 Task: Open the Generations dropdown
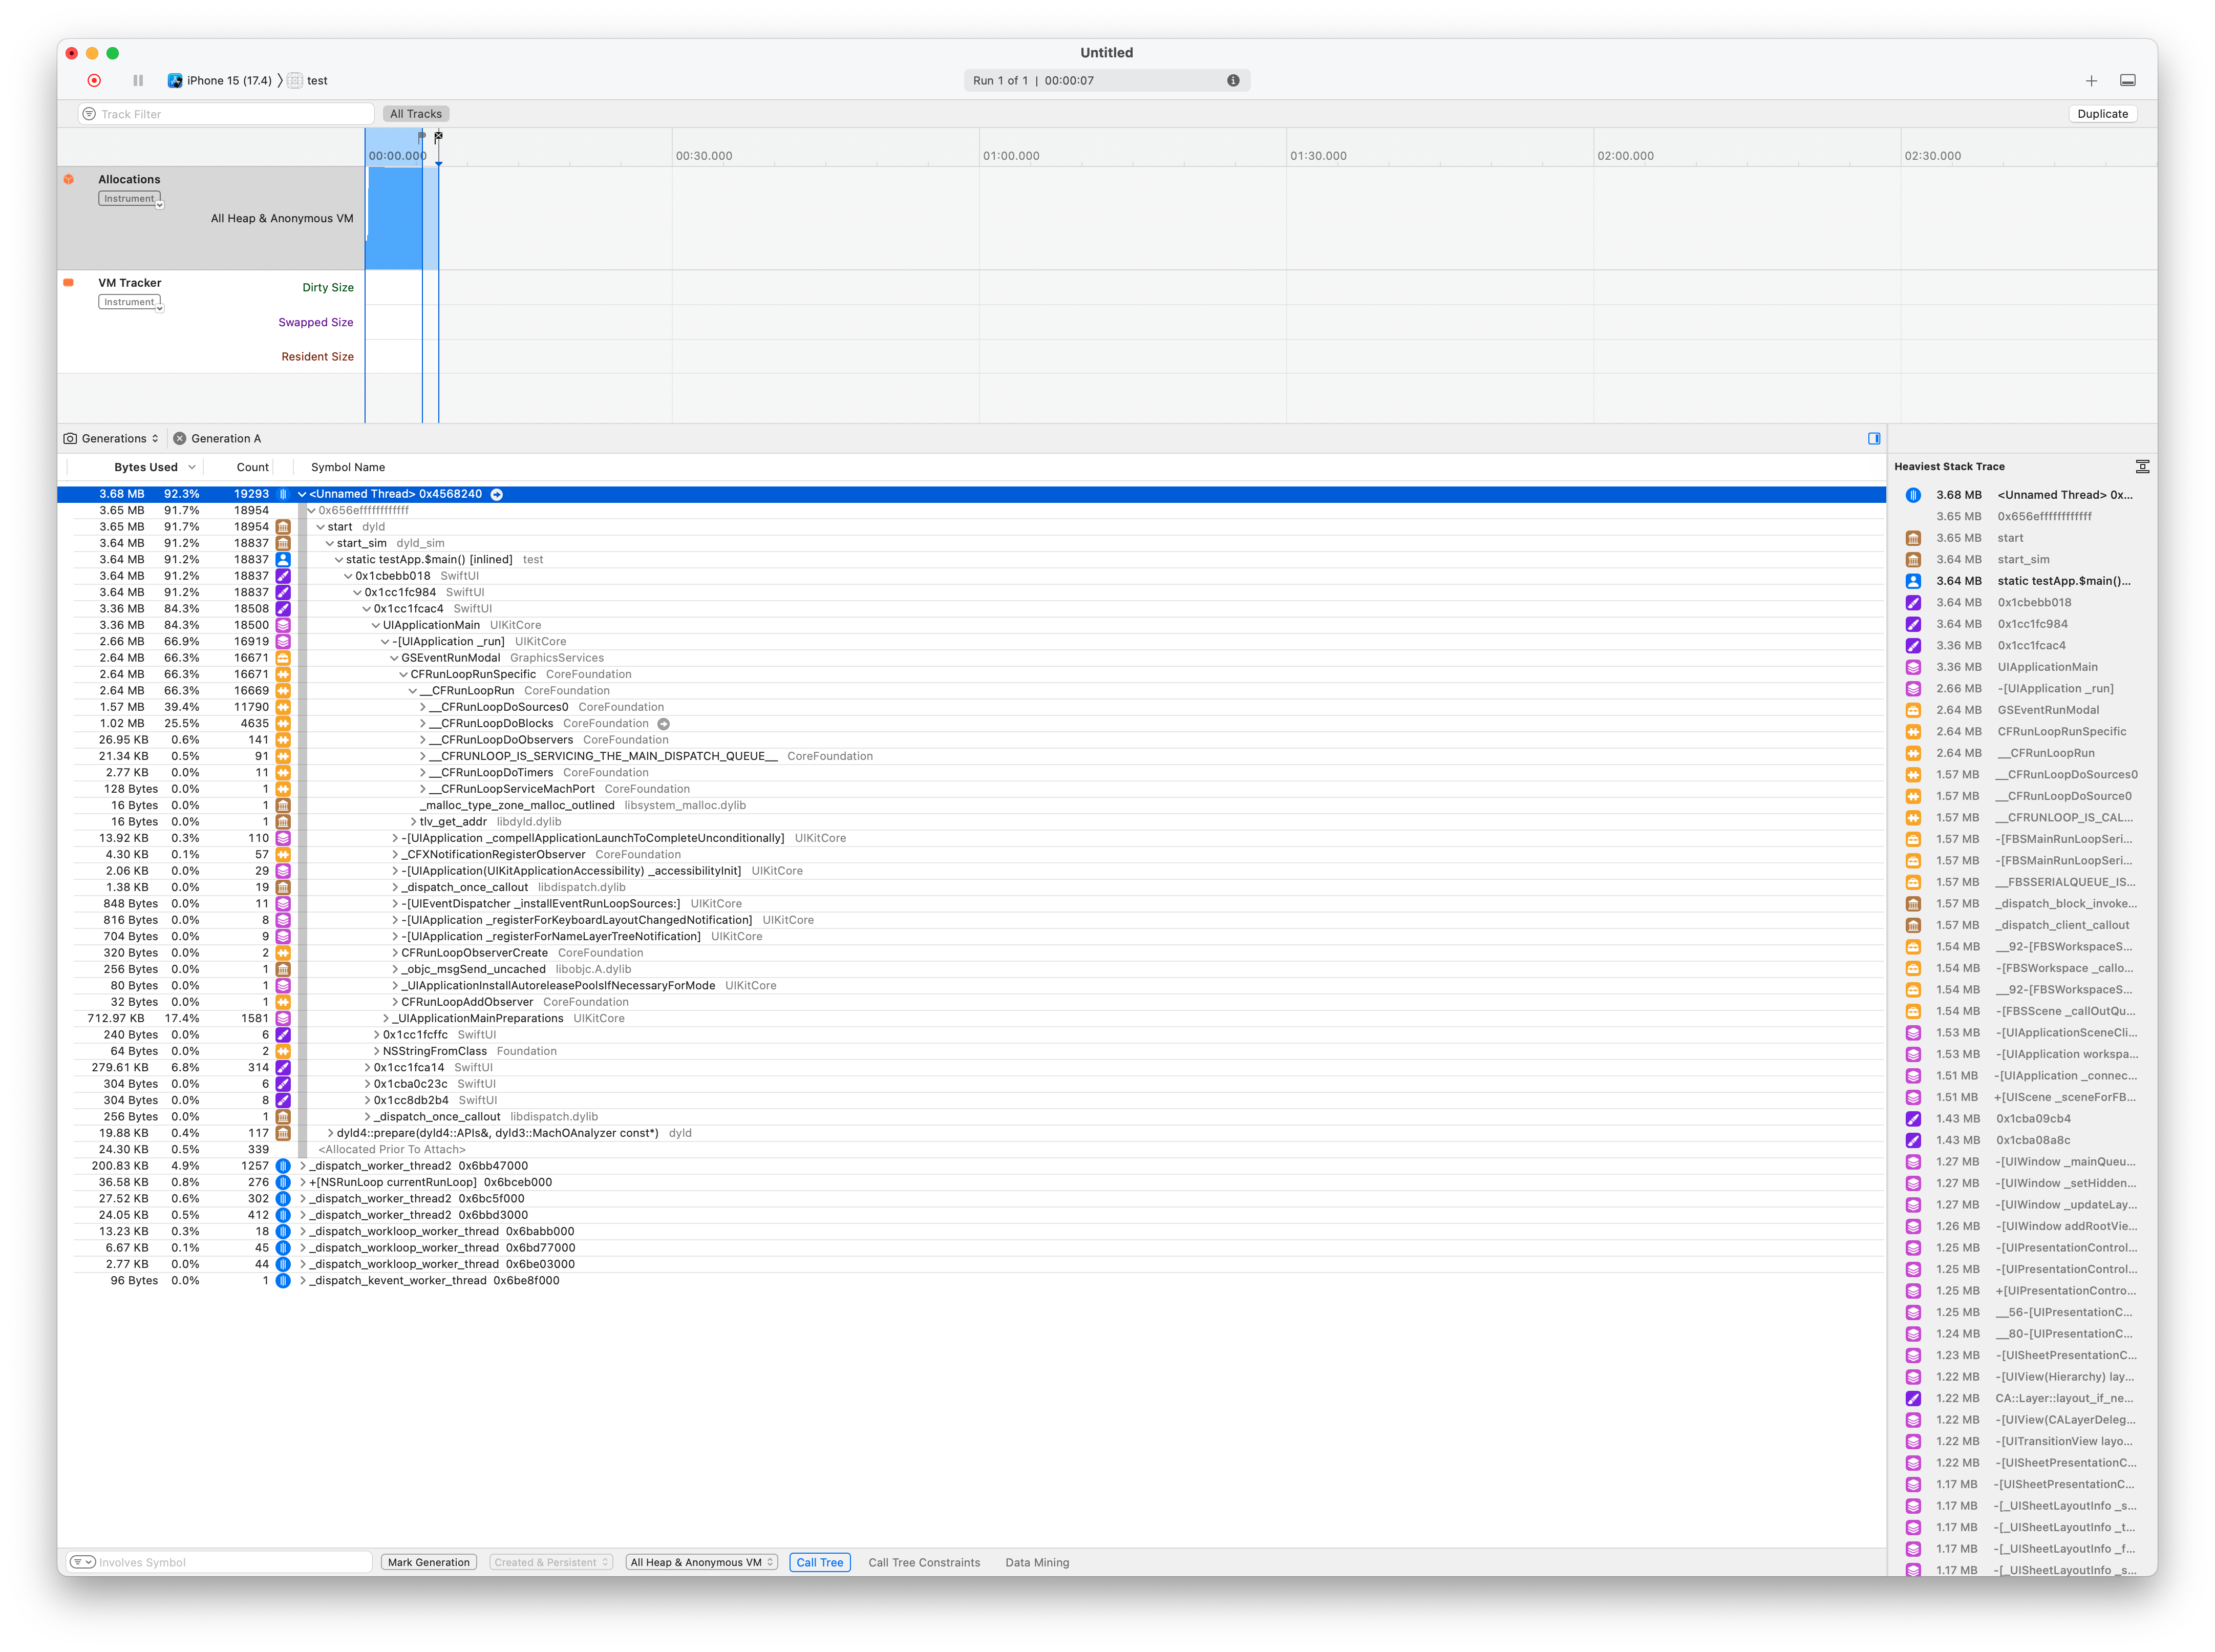click(x=112, y=438)
